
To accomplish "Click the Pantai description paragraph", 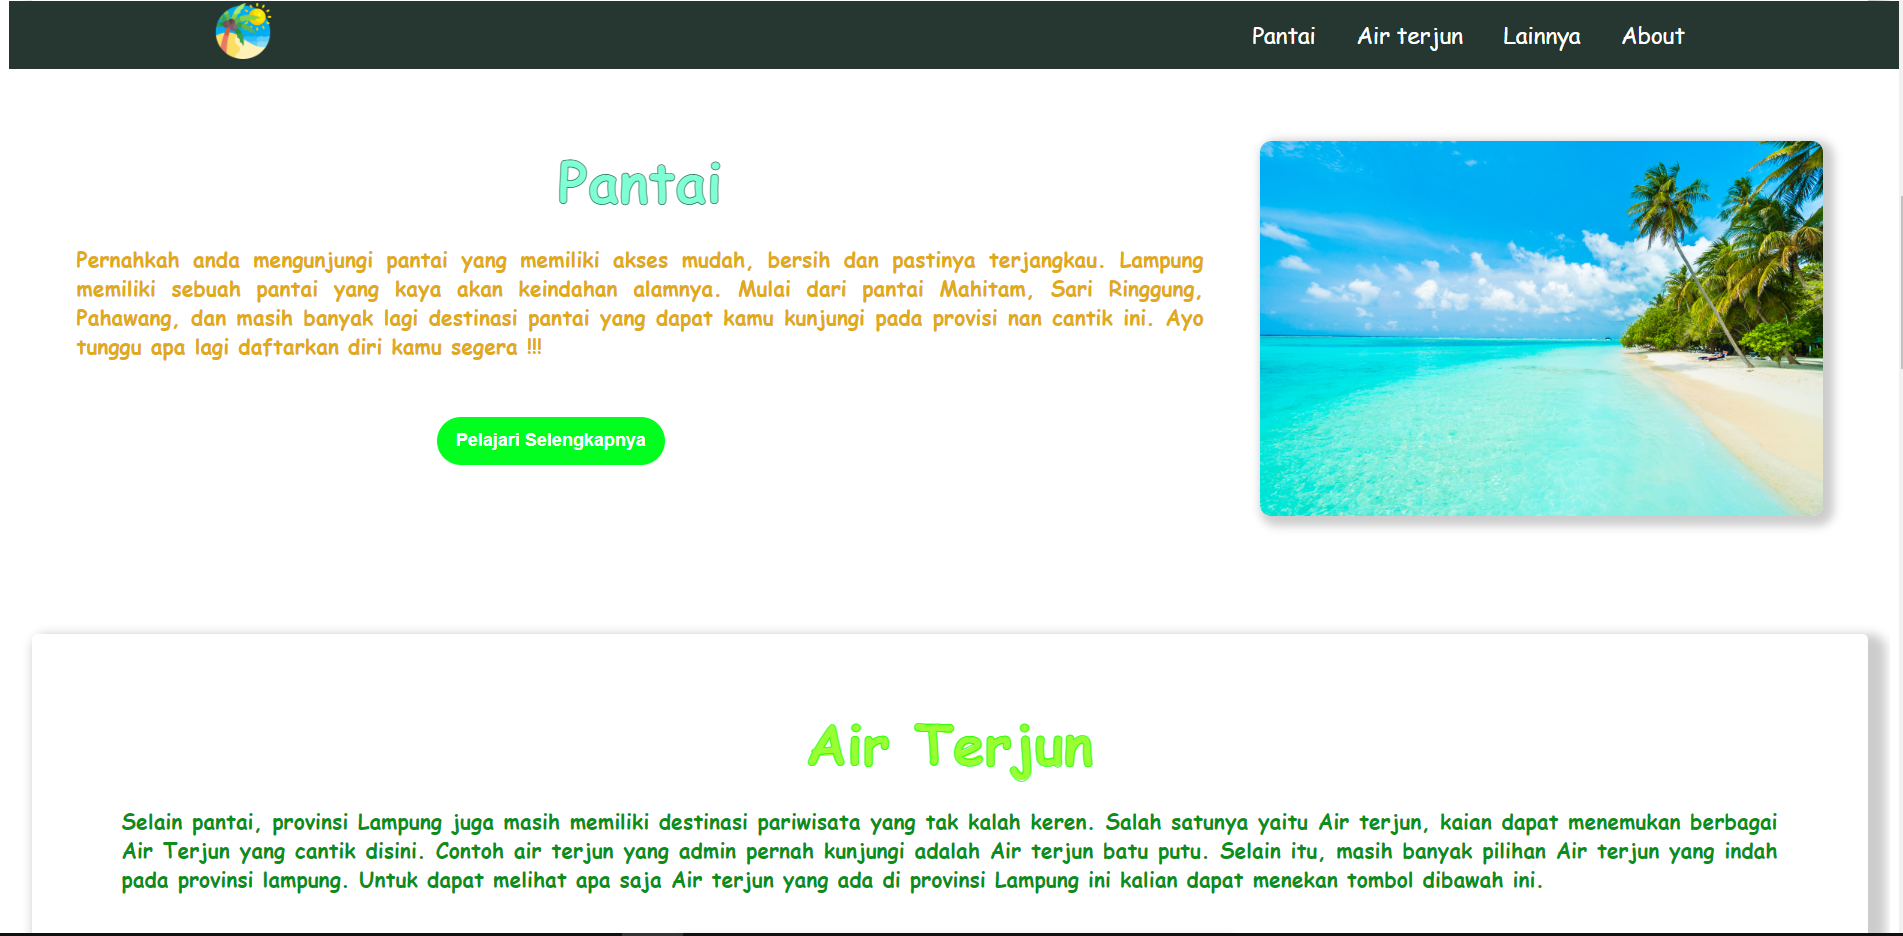I will point(640,305).
